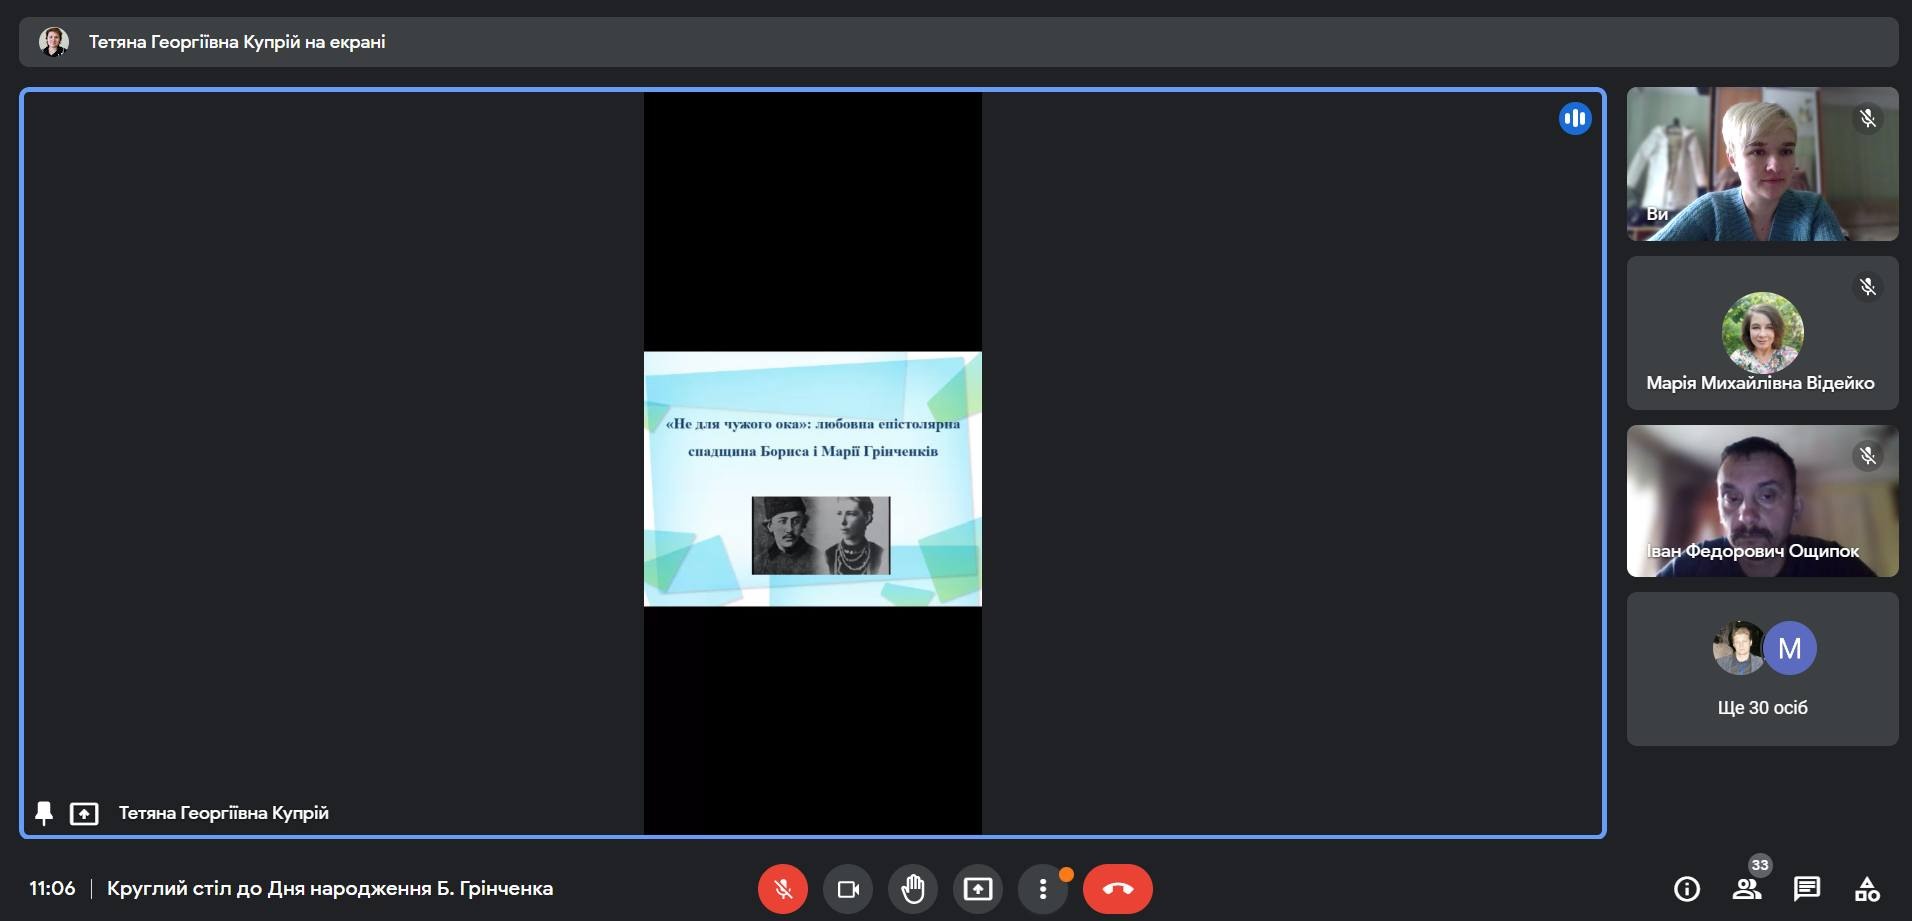The height and width of the screenshot is (921, 1912).
Task: Open the meeting details info icon
Action: tap(1686, 889)
